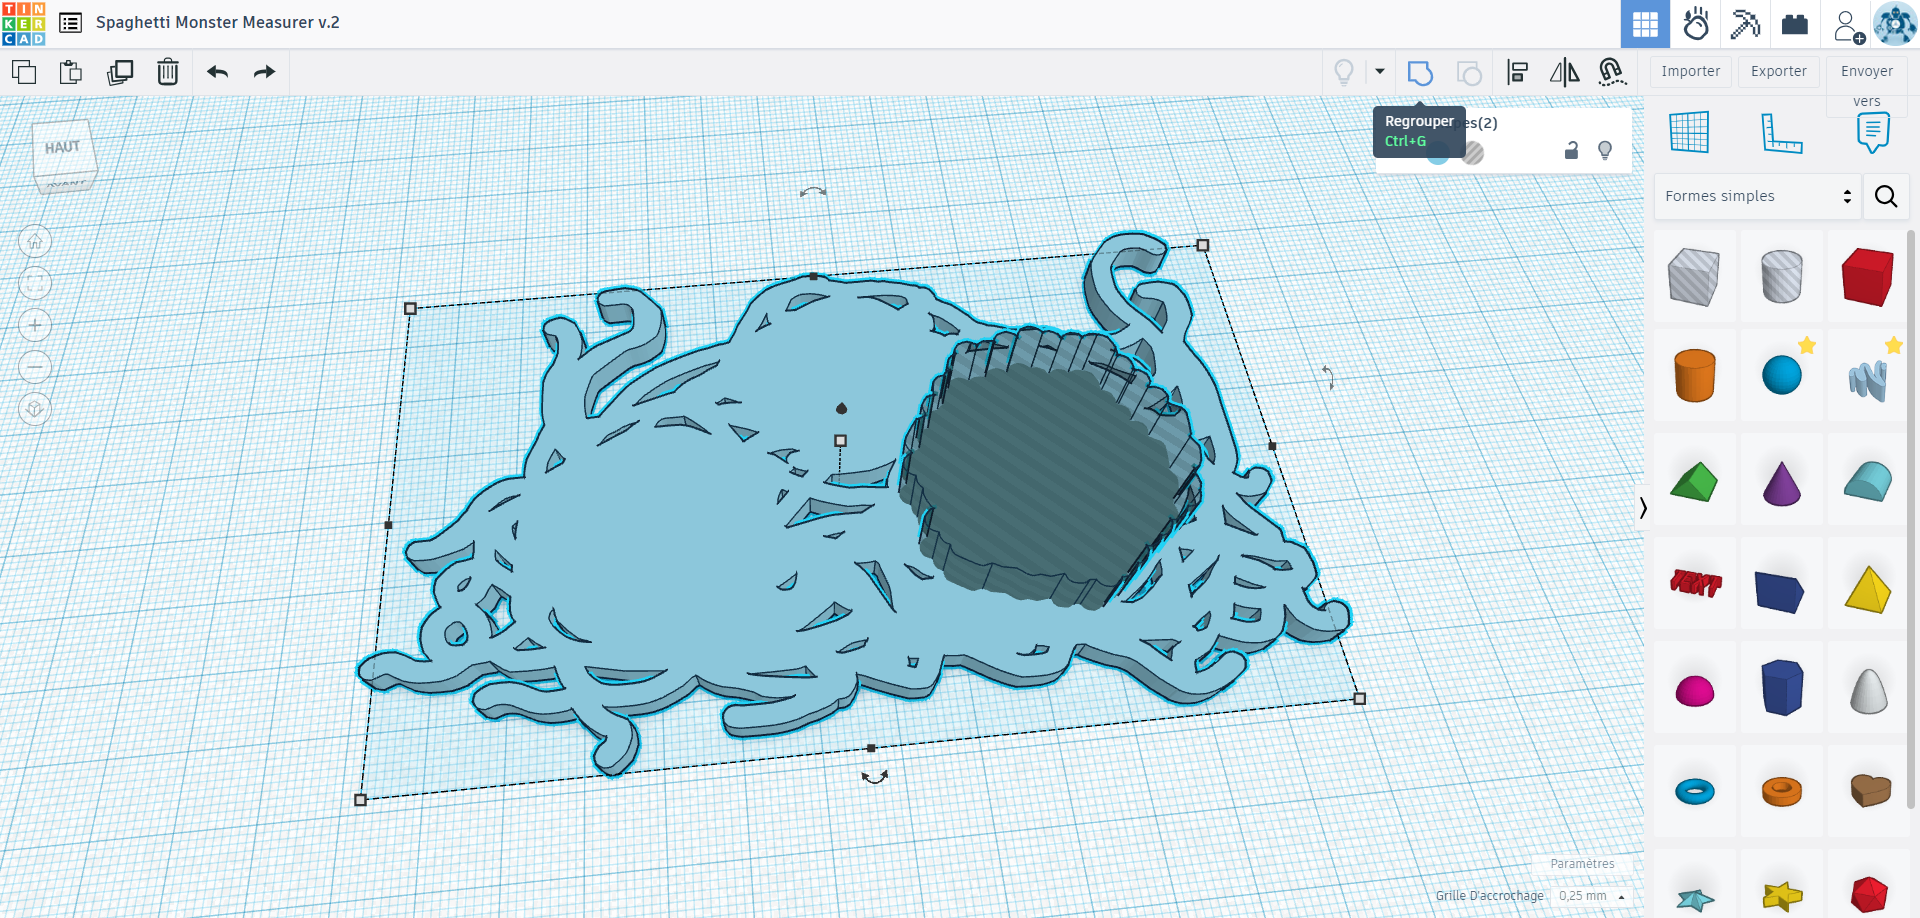Hide selection using inspector lightbulb

1605,150
